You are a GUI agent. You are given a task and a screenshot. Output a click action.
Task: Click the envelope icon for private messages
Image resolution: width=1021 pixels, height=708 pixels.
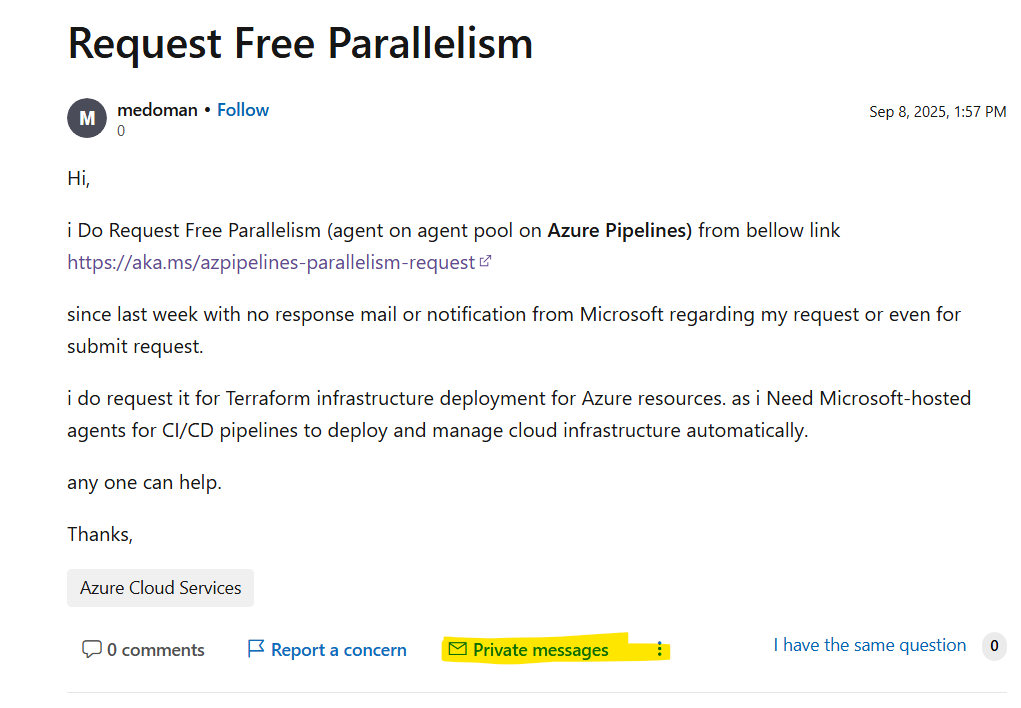point(458,650)
